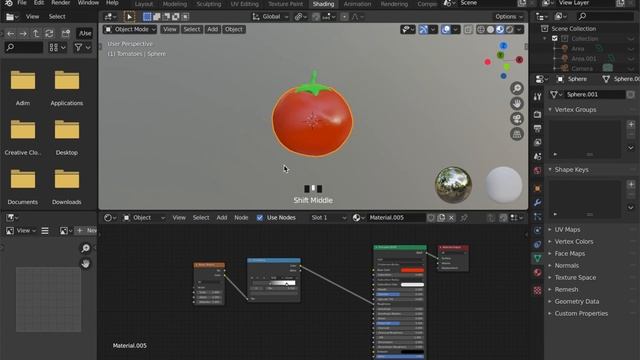Switch to the Texture Paint workspace tab
This screenshot has width=640, height=360.
[x=285, y=4]
